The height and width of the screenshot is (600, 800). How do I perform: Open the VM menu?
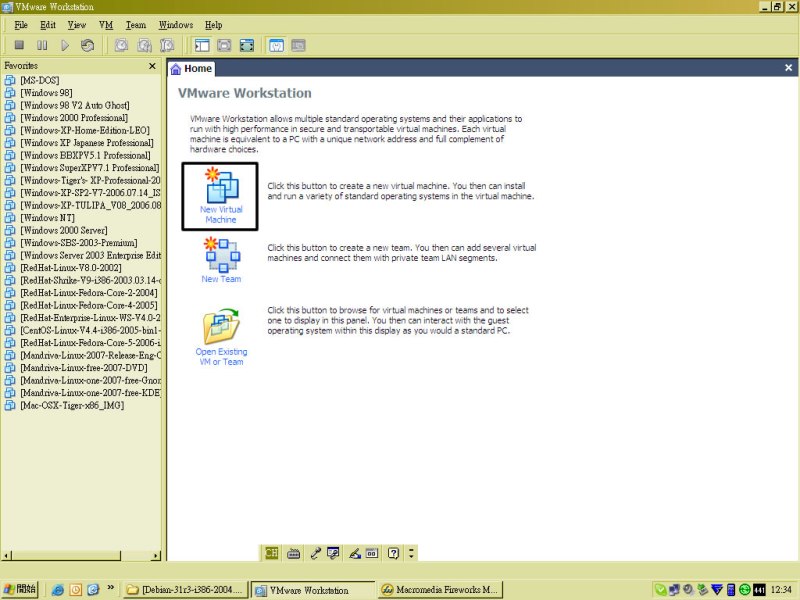(106, 25)
